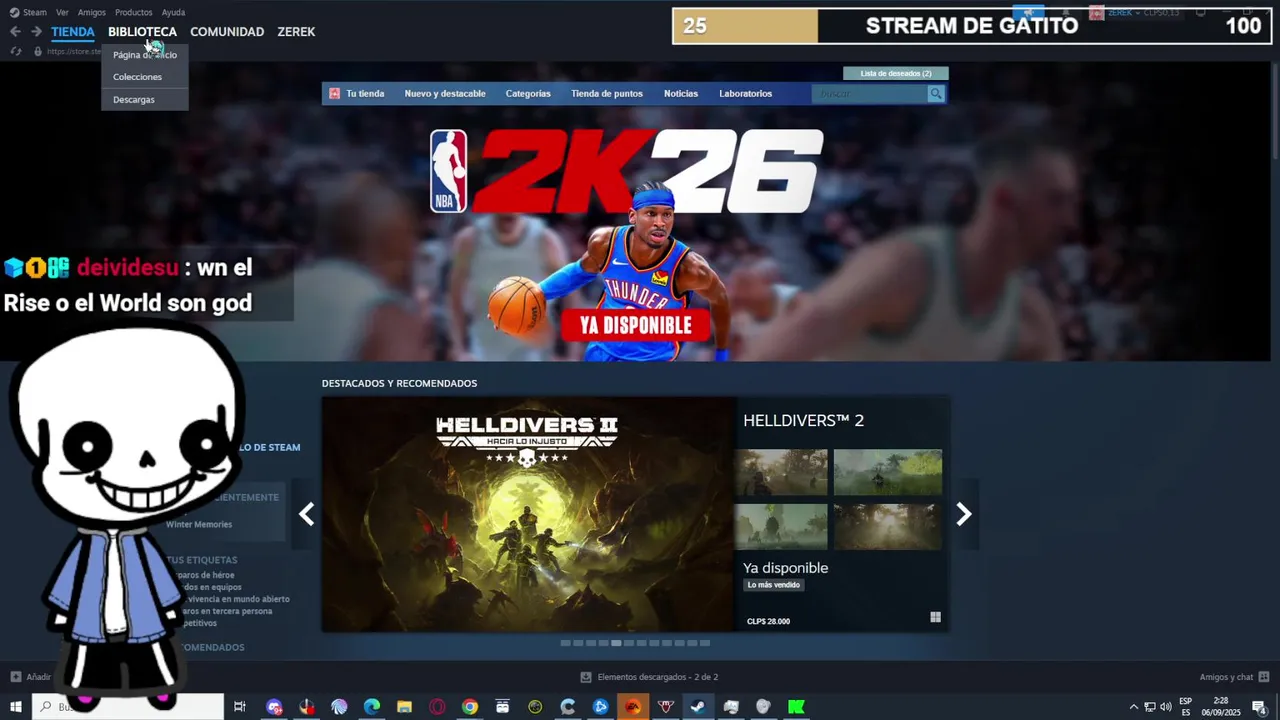This screenshot has height=720, width=1280.
Task: Switch to Steam via its taskbar icon
Action: tap(698, 707)
